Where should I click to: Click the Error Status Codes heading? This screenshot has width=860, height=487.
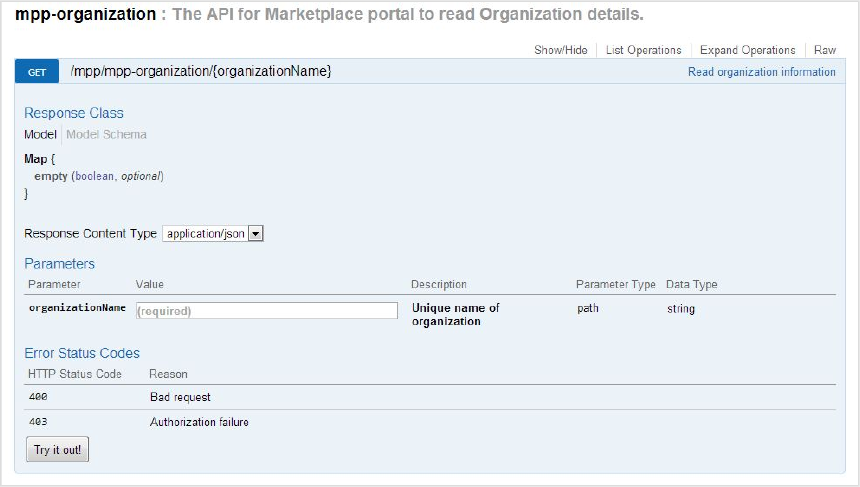pyautogui.click(x=82, y=353)
